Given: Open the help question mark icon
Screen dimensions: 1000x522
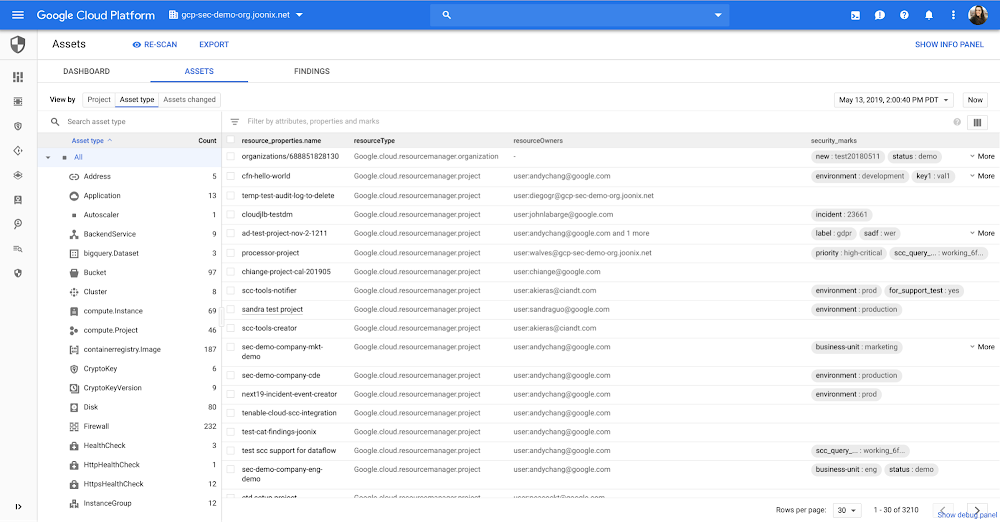Looking at the screenshot, I should (x=904, y=15).
